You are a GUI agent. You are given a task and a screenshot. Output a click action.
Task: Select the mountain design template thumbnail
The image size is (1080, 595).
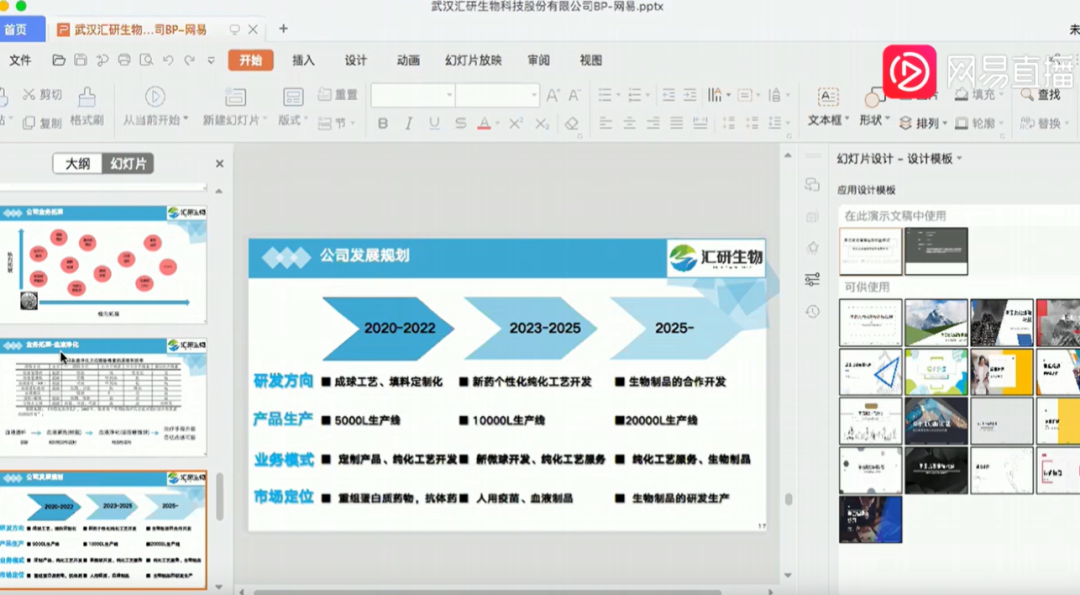point(935,322)
